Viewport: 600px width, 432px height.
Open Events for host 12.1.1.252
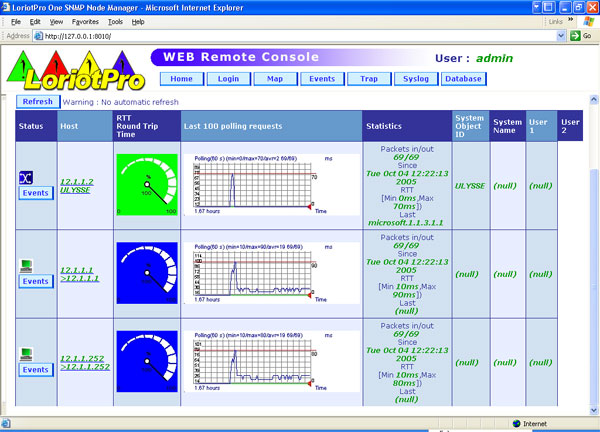pos(36,370)
